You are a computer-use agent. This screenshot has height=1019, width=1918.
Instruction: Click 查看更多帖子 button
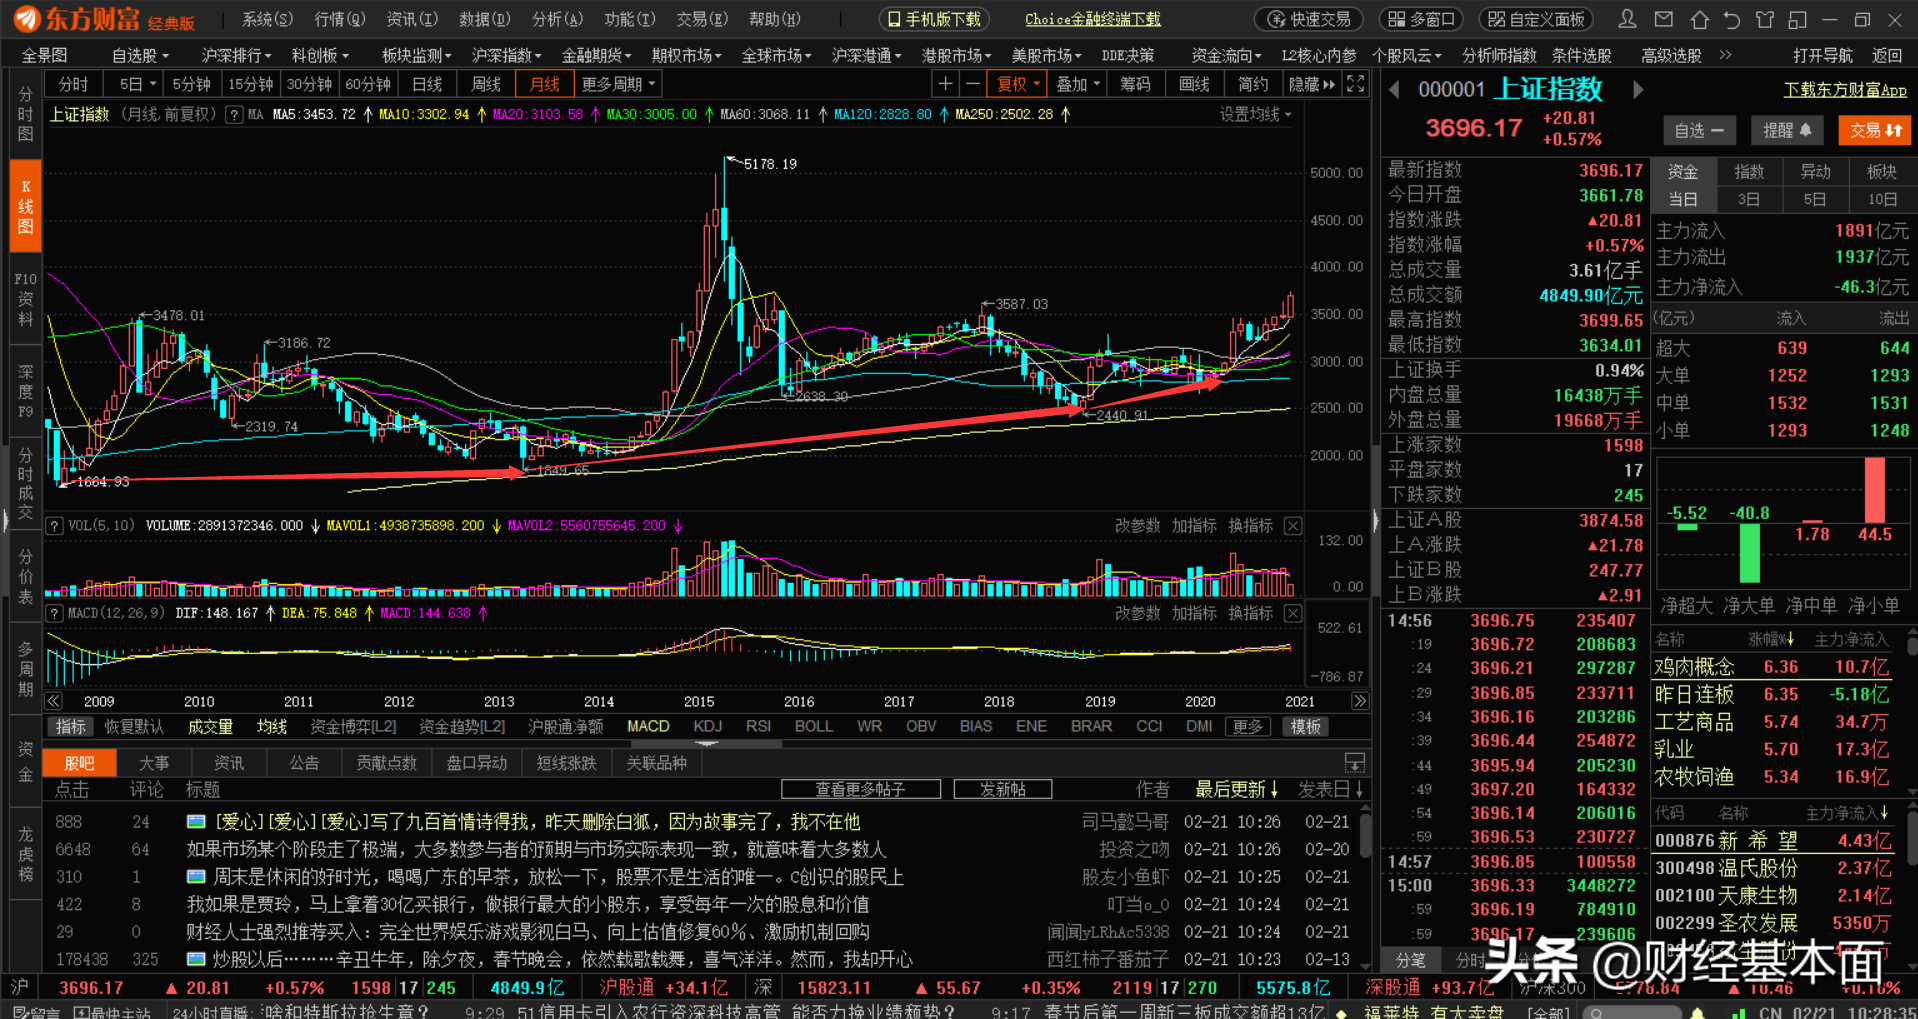point(861,790)
